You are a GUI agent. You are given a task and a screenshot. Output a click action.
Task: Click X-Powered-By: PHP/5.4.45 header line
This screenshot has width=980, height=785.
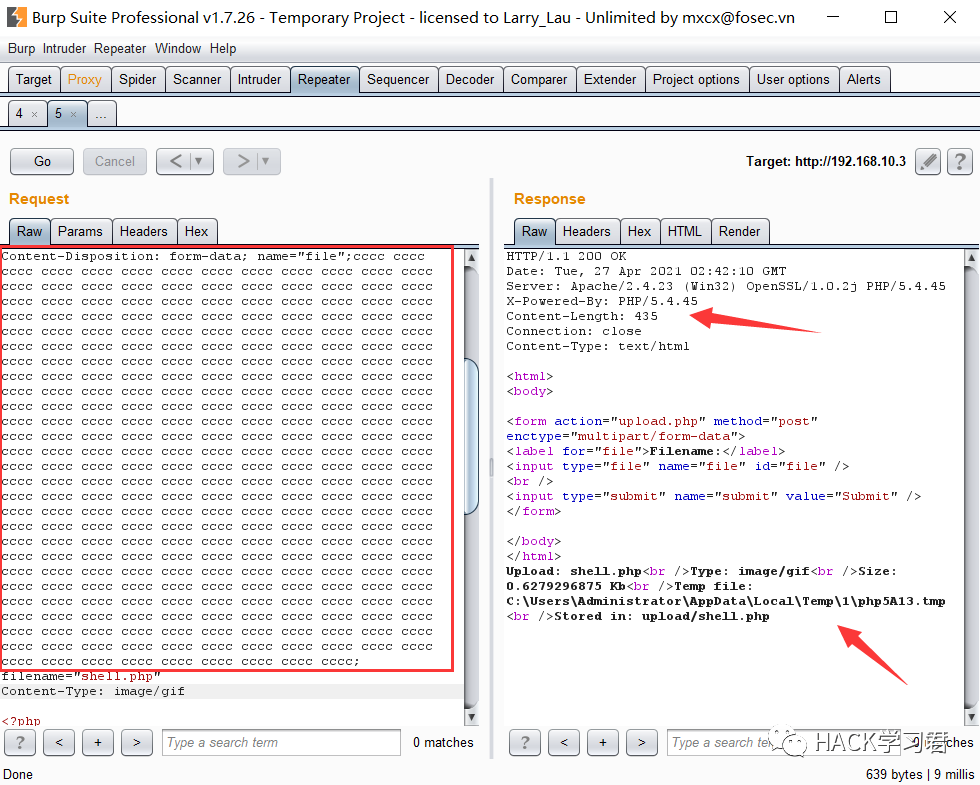pos(602,301)
